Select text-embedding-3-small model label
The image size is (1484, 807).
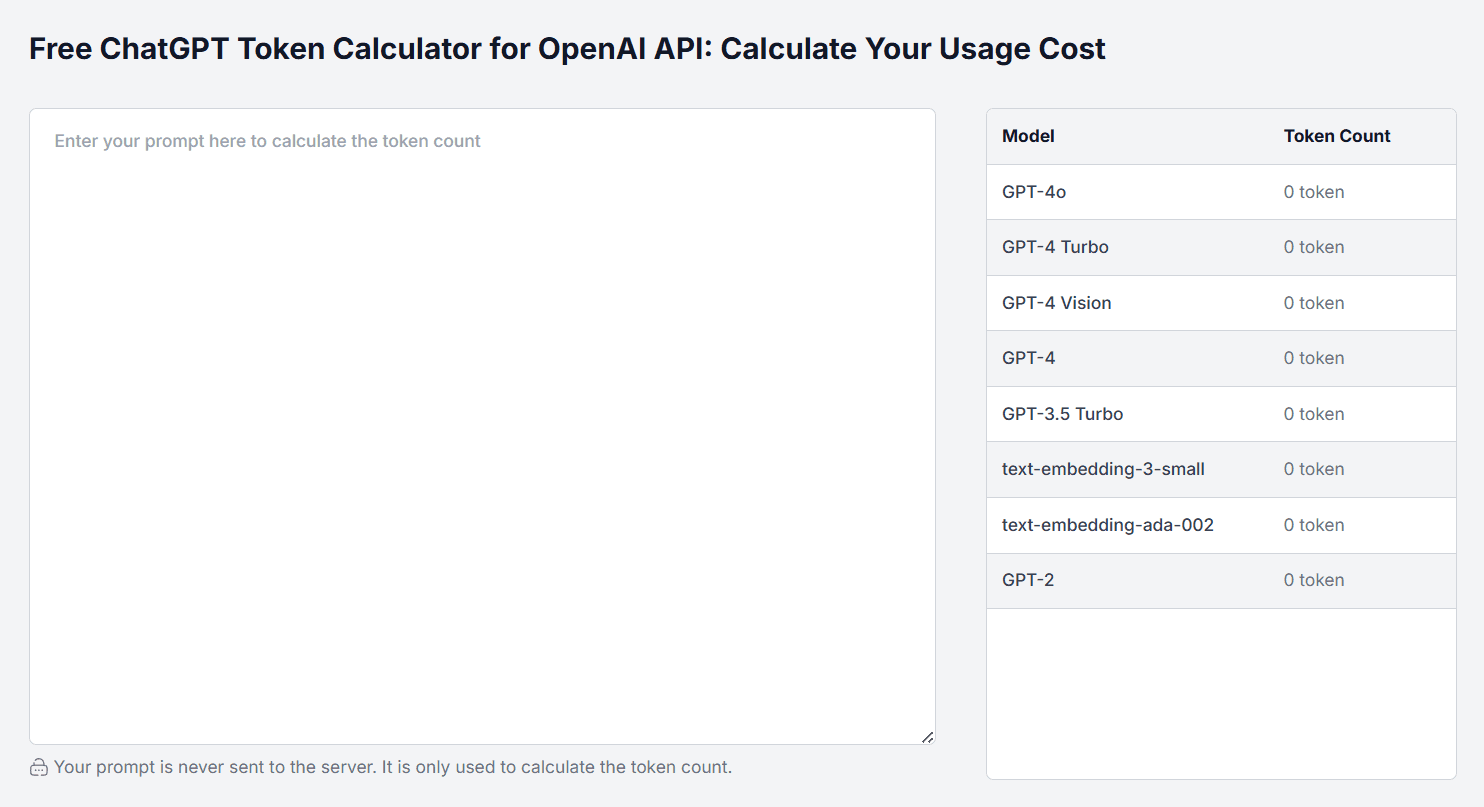click(x=1103, y=469)
